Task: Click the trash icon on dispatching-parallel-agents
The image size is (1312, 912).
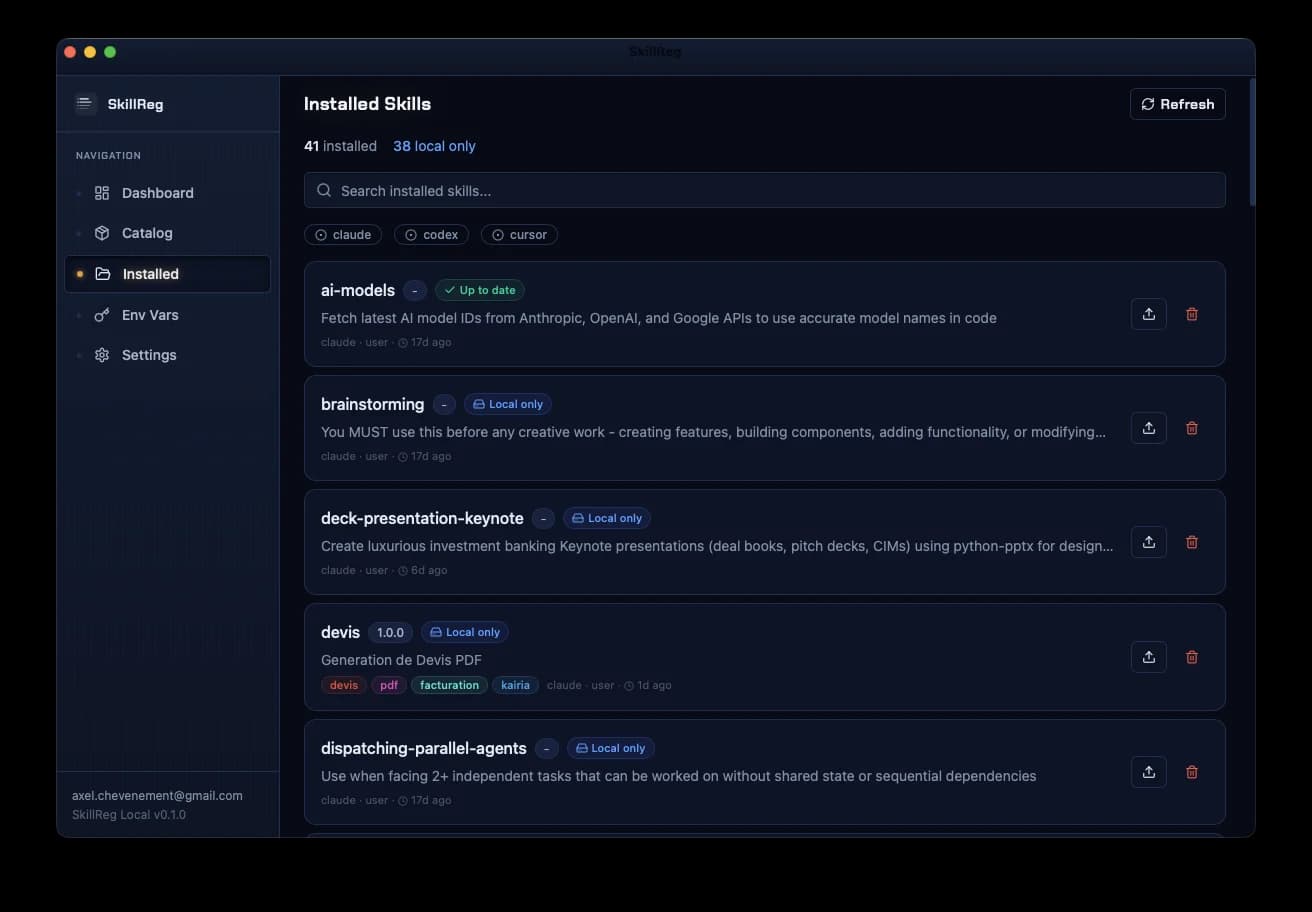Action: click(1192, 772)
